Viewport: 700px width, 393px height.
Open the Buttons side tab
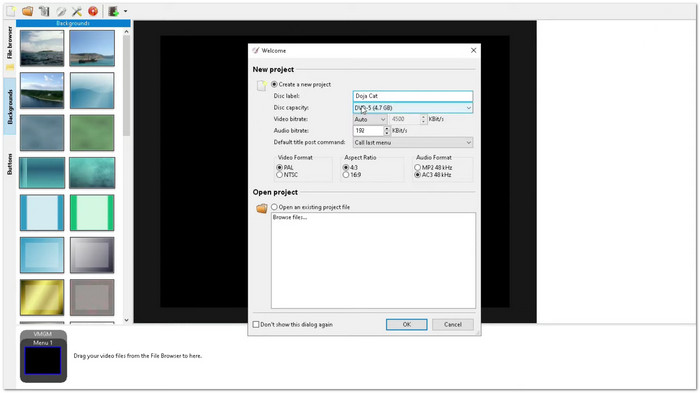point(10,164)
